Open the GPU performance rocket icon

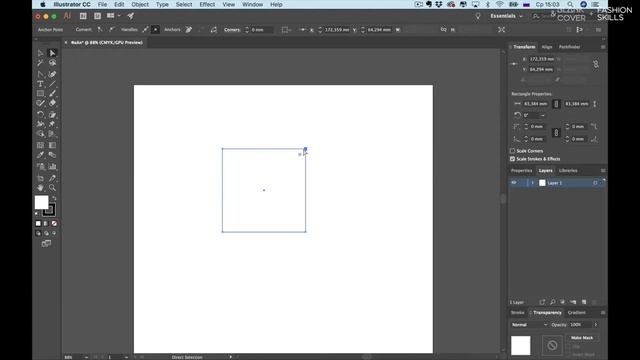click(131, 16)
